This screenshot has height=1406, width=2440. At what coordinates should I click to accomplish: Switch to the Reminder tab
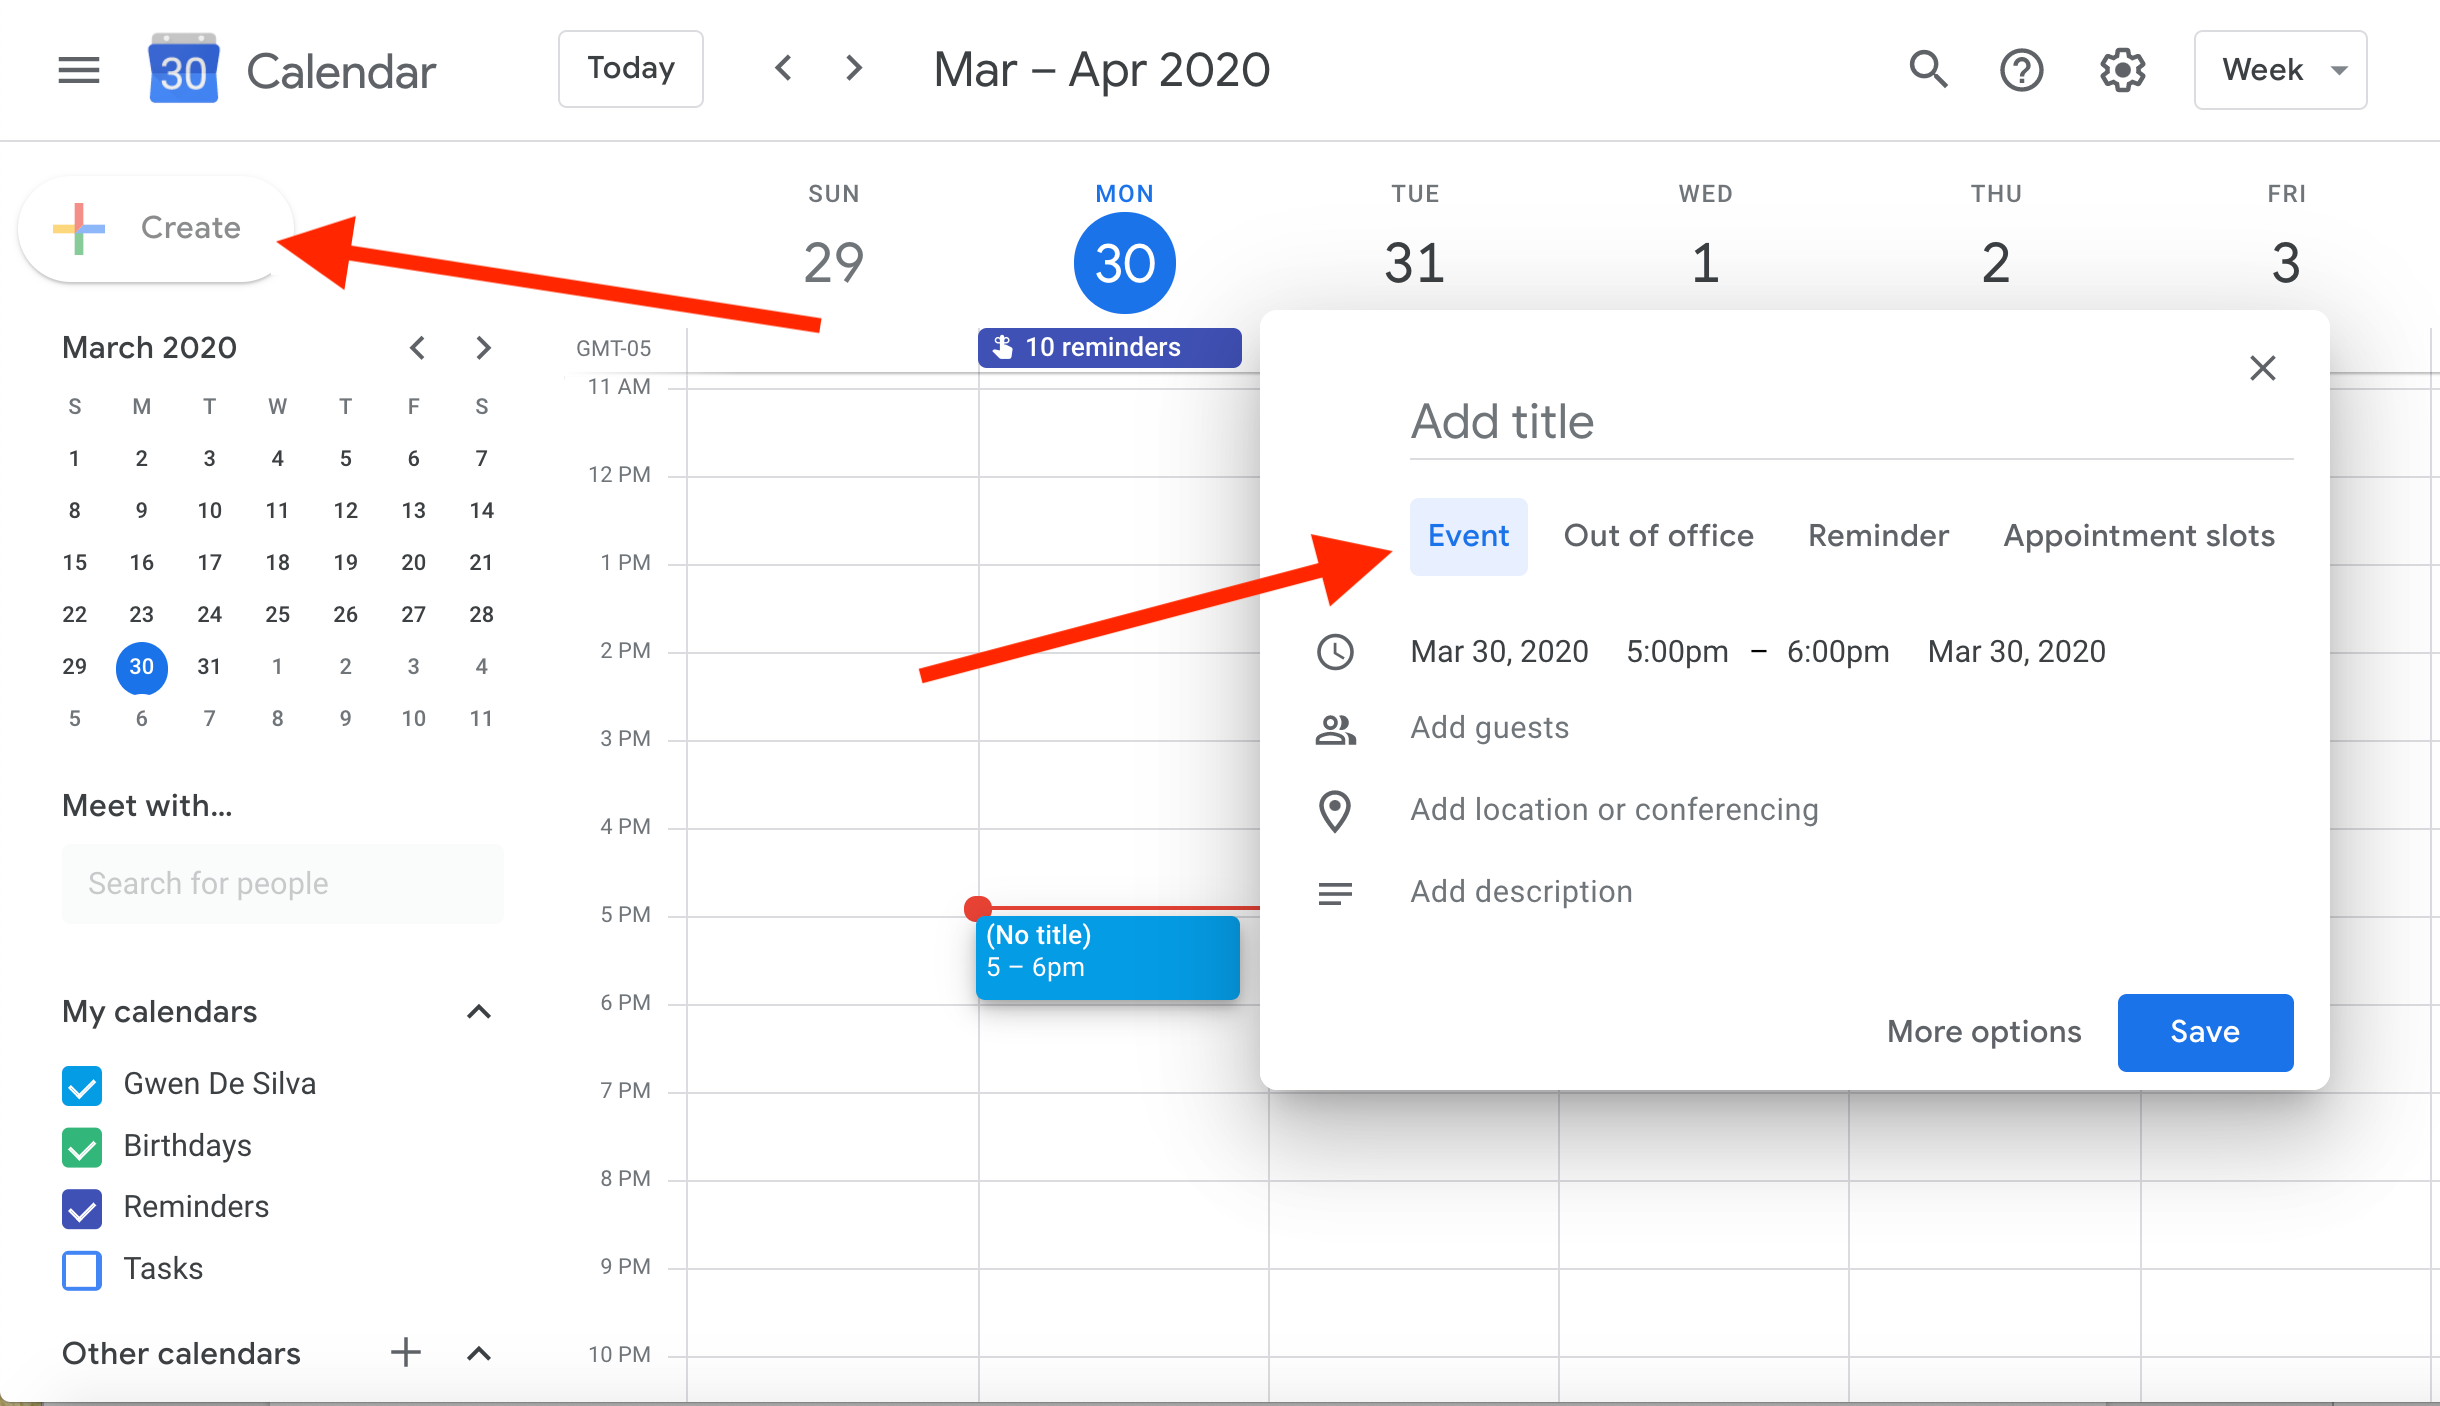pos(1878,536)
